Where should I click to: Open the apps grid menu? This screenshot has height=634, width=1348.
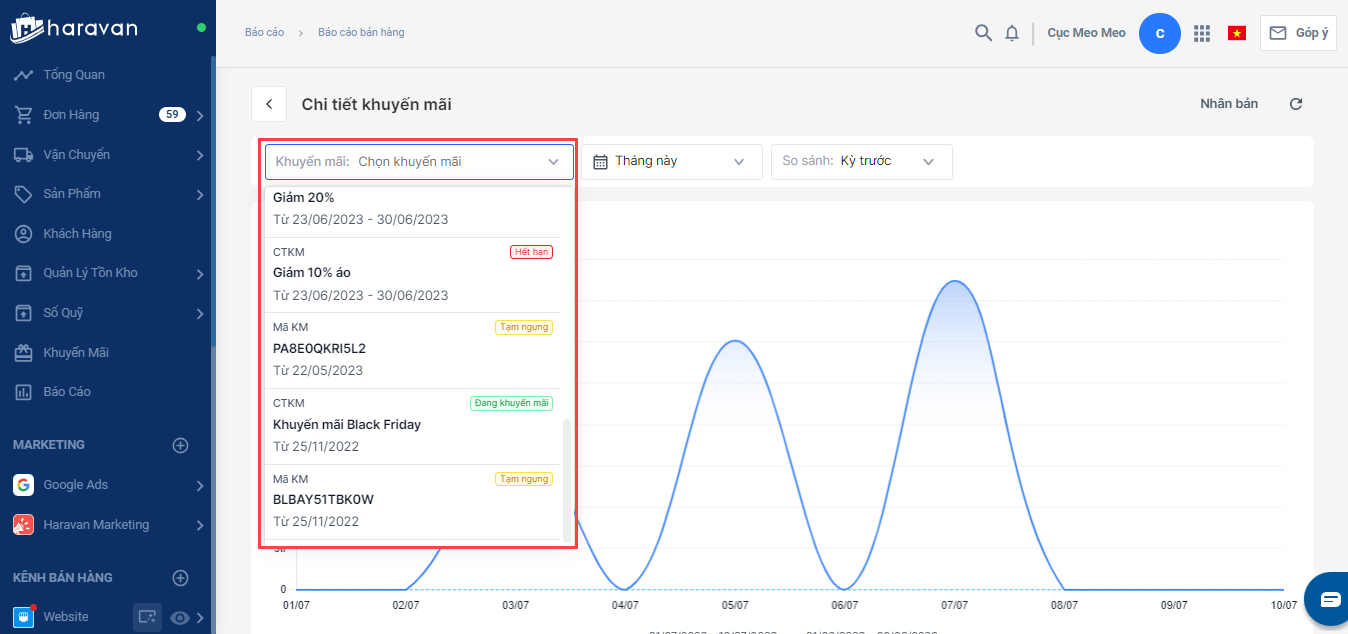click(x=1202, y=33)
